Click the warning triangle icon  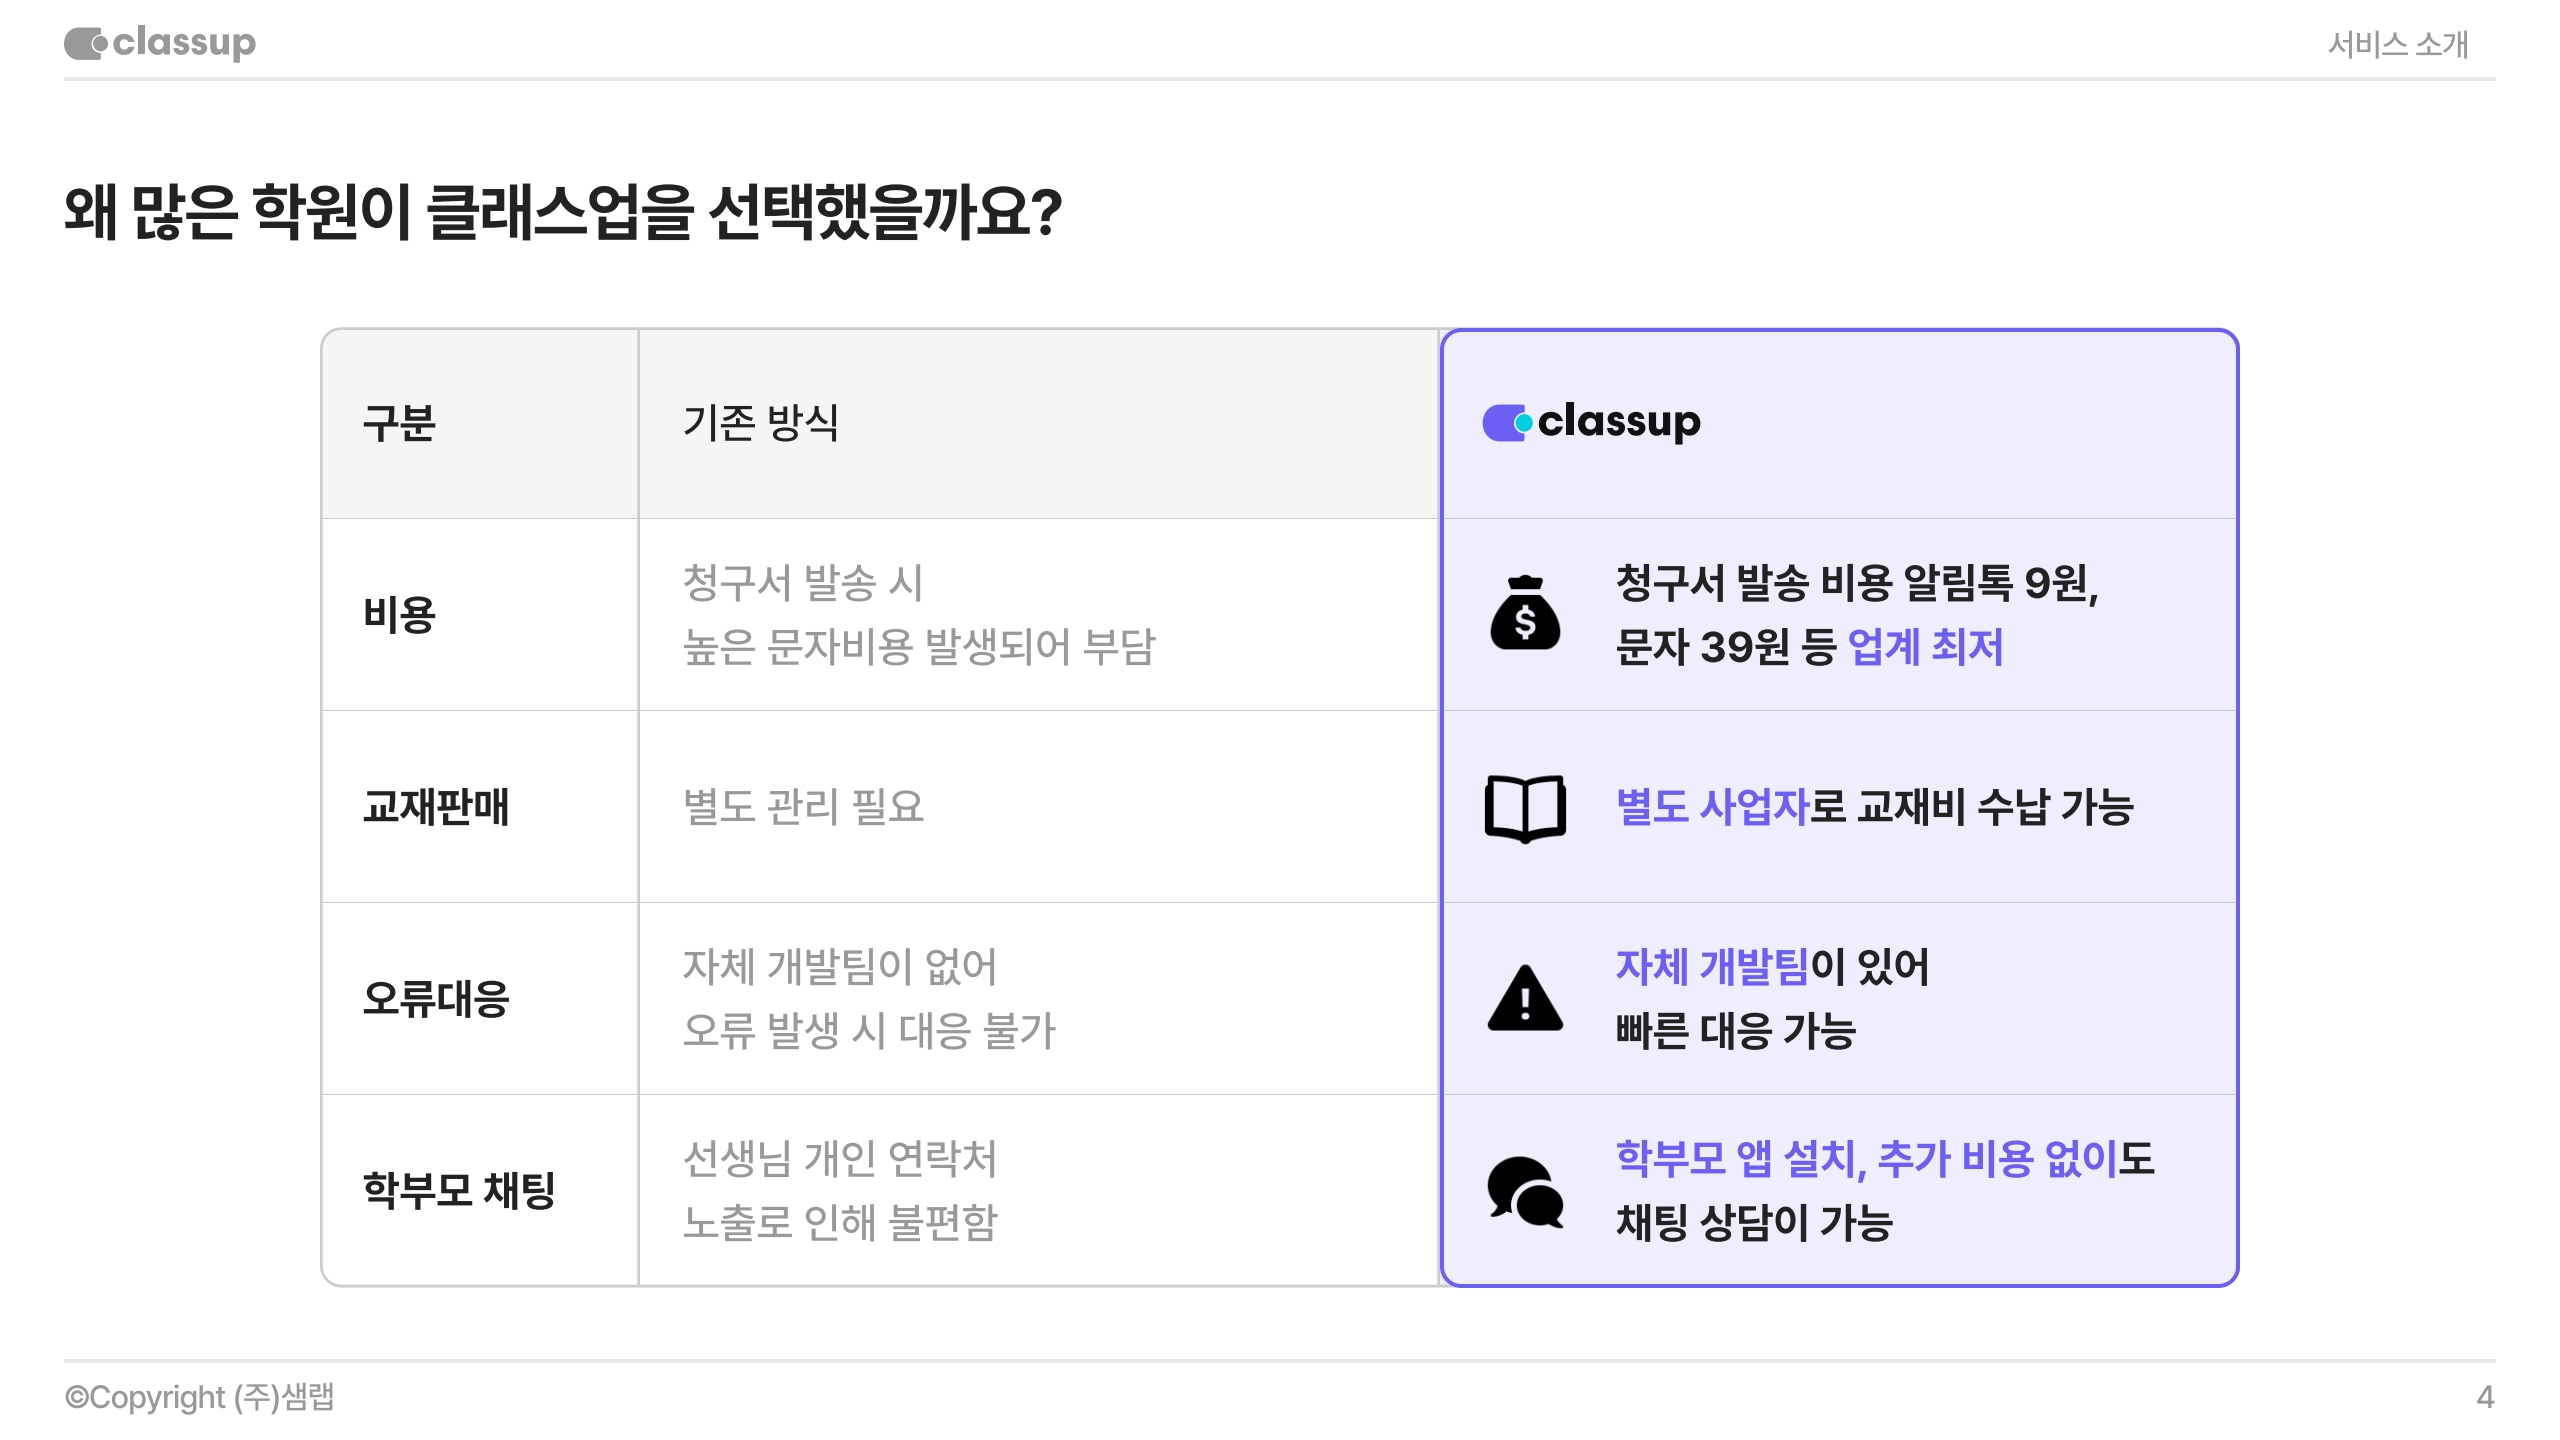point(1525,999)
